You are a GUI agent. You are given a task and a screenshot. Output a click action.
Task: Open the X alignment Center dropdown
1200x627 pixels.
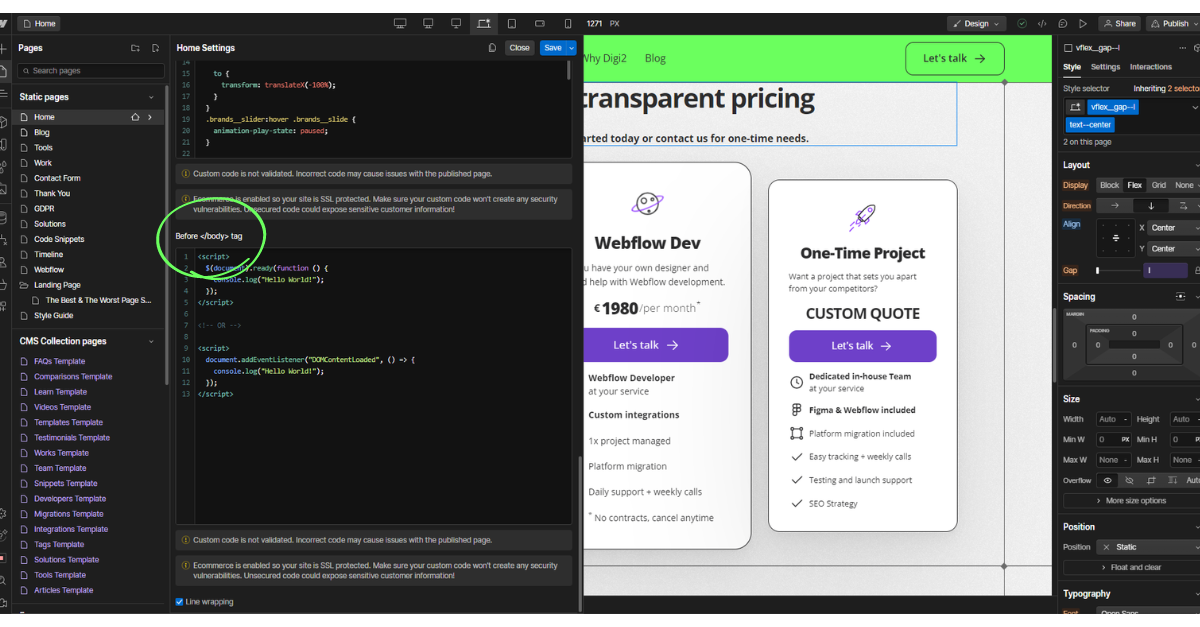(1174, 228)
